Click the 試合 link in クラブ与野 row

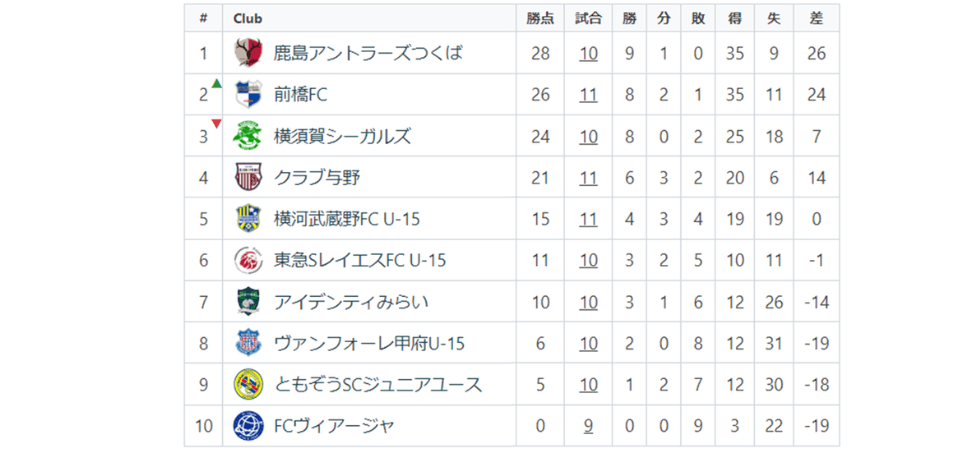[589, 178]
